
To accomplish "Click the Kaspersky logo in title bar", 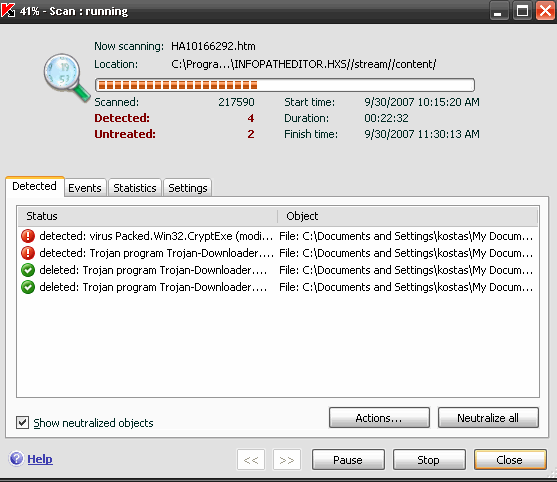I will 8,10.
